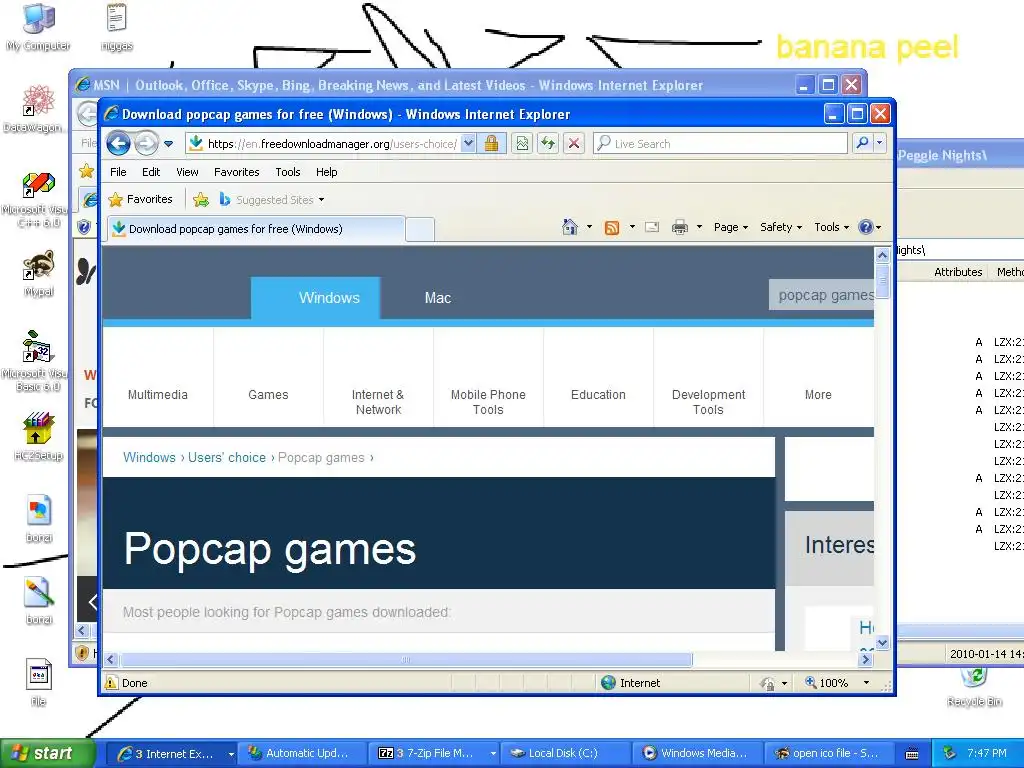Open search provider options dropdown

coord(880,143)
